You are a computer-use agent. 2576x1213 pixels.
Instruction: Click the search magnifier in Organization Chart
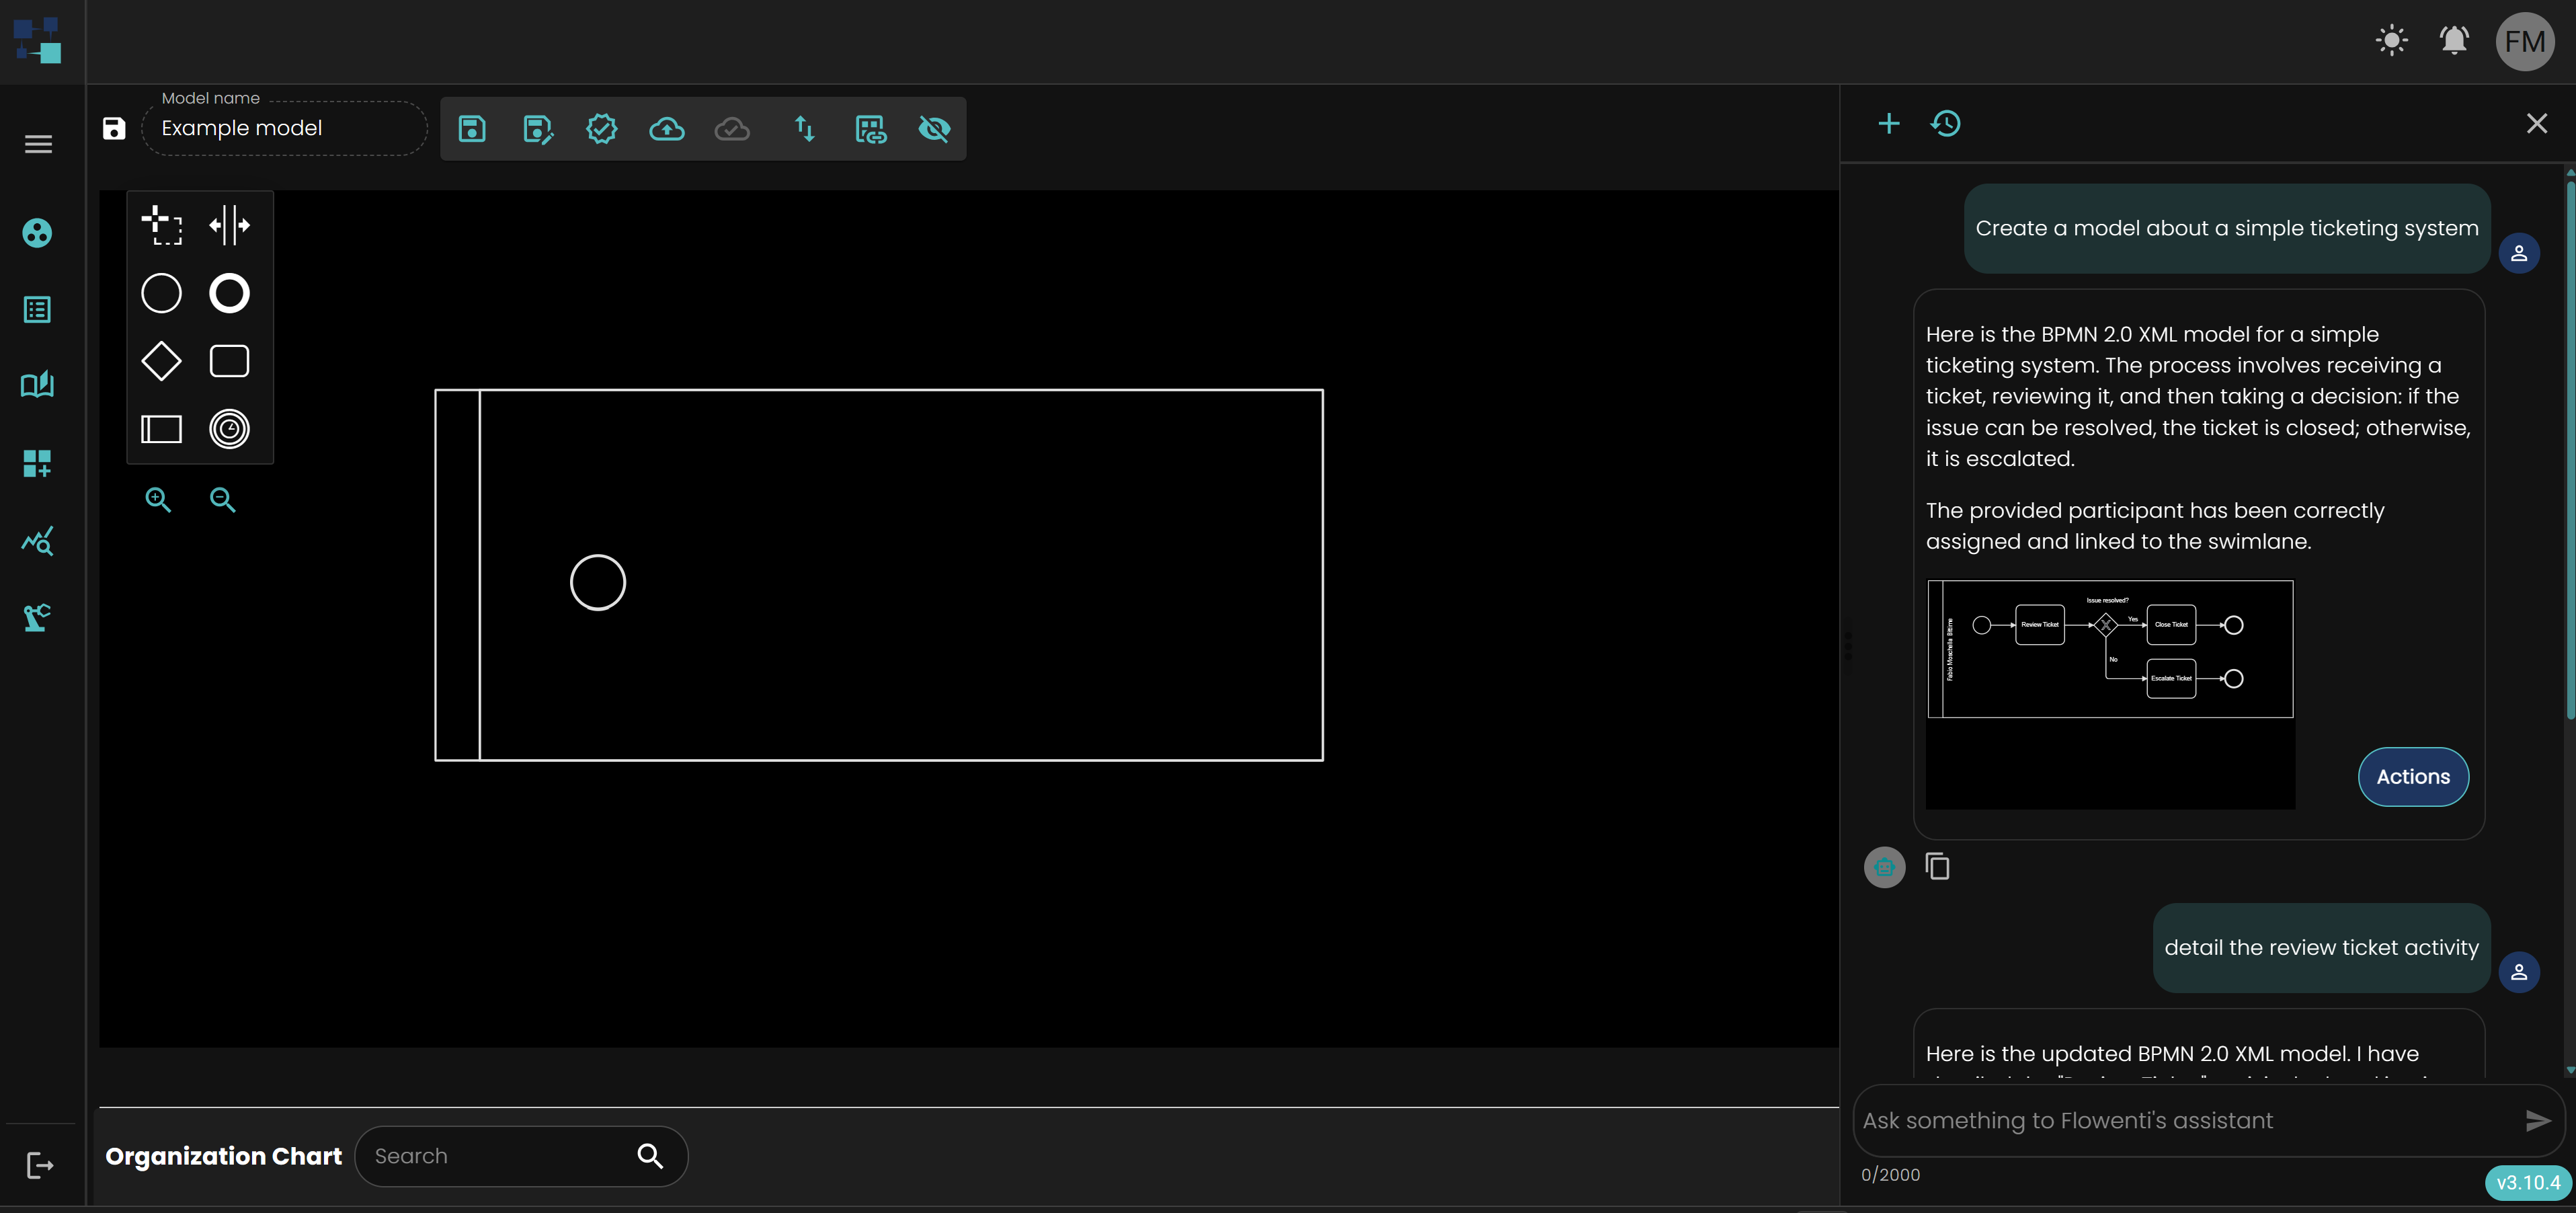click(x=650, y=1156)
